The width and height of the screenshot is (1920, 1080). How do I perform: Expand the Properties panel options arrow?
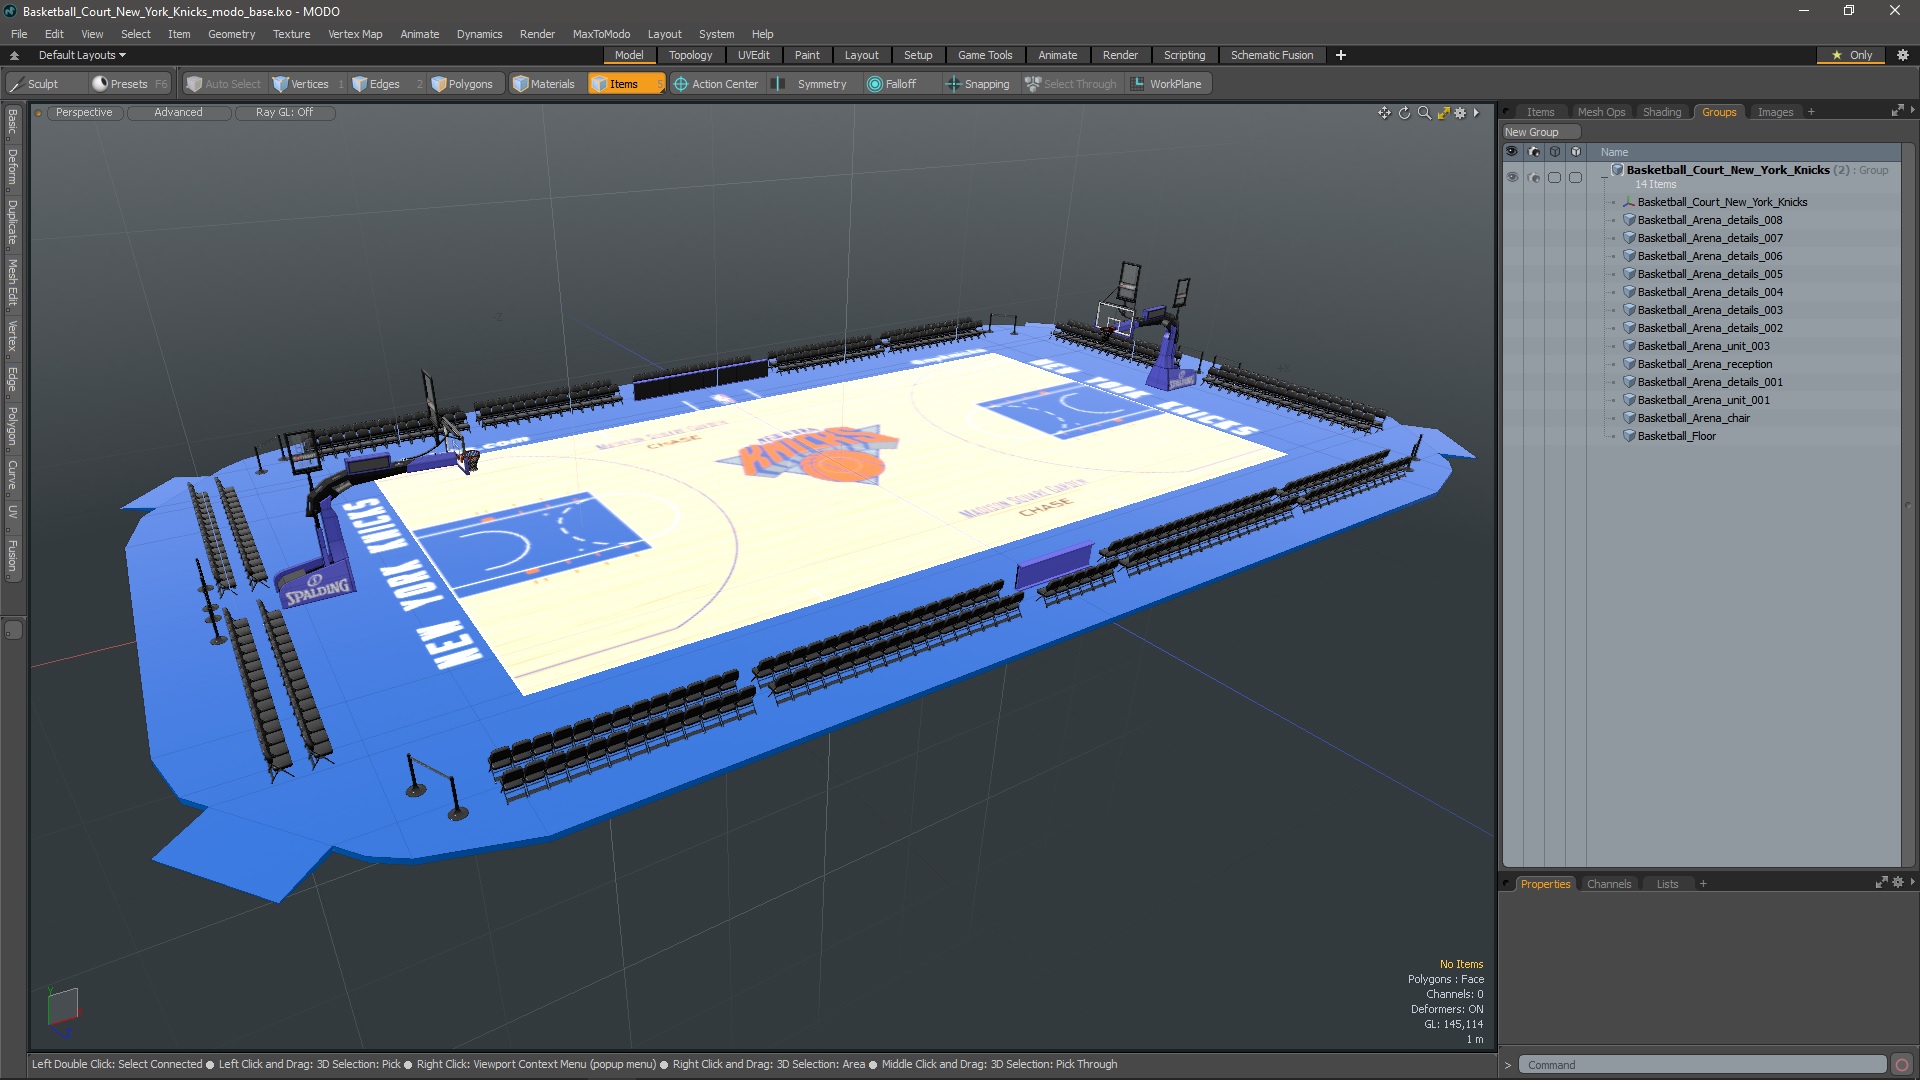1912,882
